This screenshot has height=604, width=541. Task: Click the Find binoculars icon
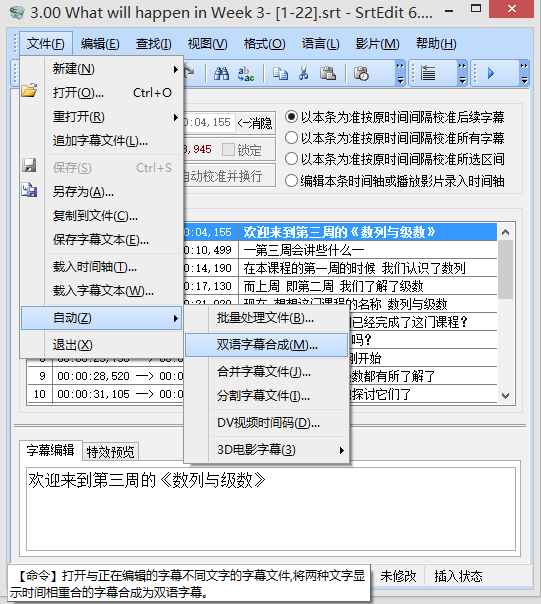(221, 73)
